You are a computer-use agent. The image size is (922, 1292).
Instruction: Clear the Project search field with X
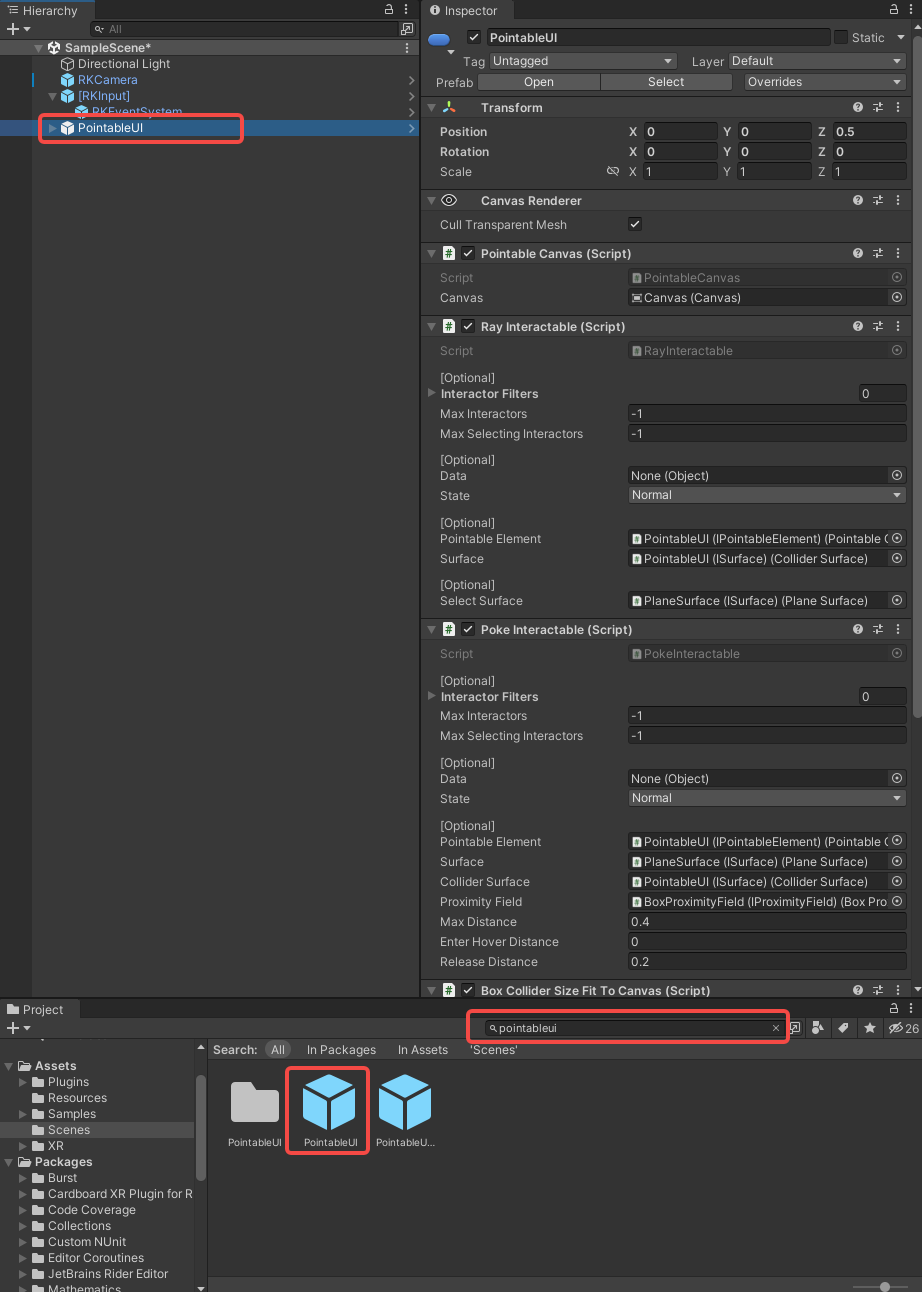(775, 1028)
